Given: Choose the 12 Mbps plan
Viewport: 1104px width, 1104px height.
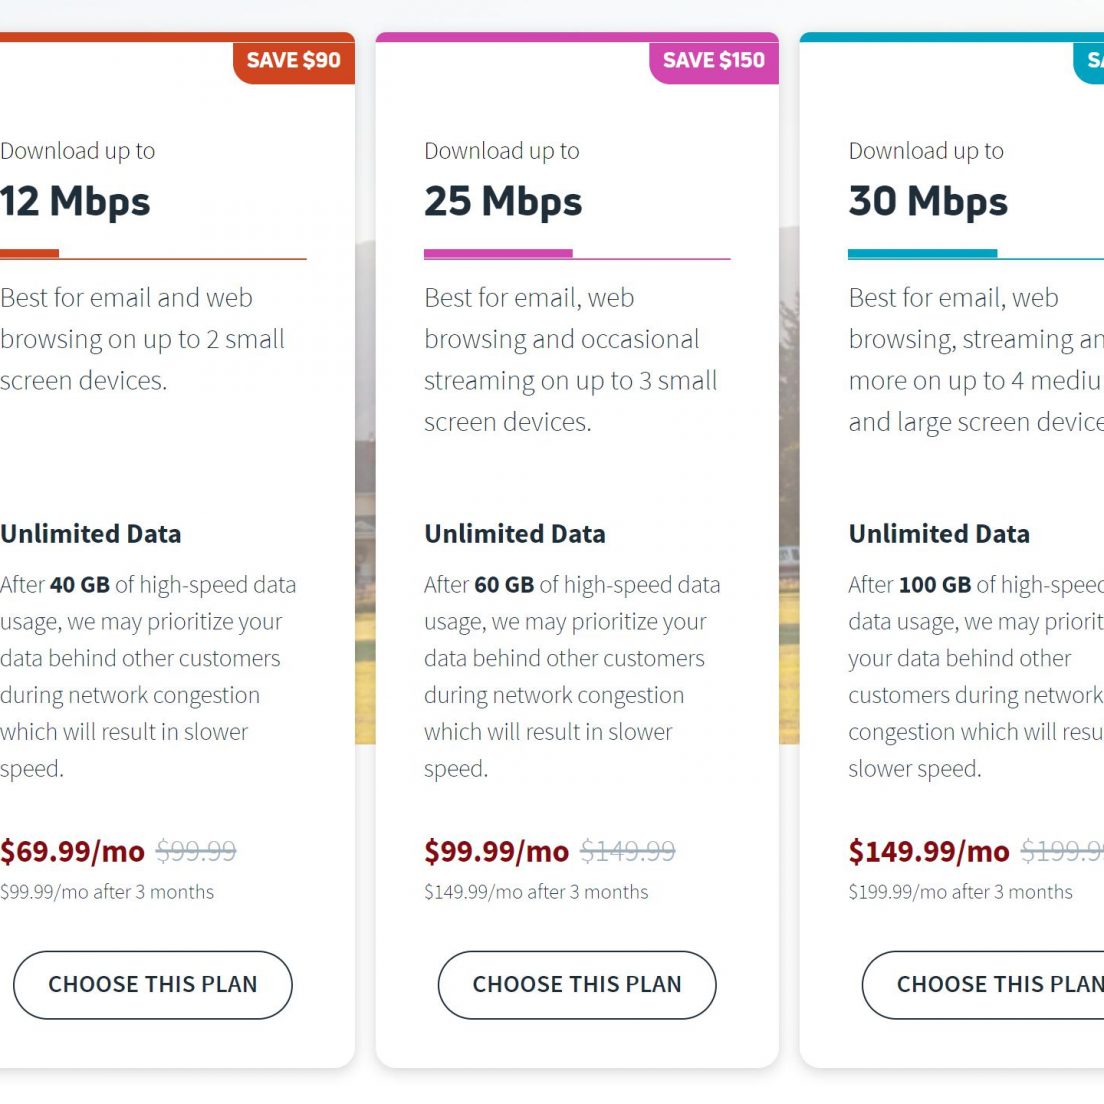Looking at the screenshot, I should click(x=153, y=984).
